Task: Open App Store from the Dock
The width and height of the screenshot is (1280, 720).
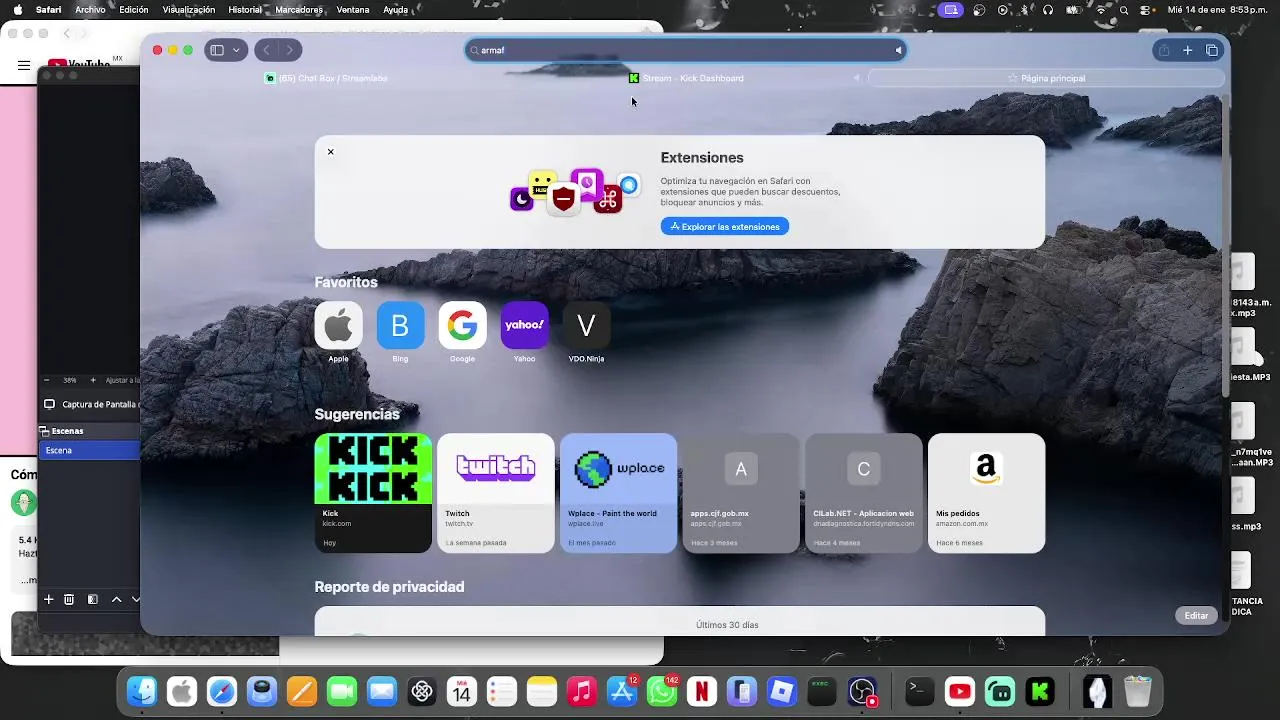Action: [x=622, y=691]
